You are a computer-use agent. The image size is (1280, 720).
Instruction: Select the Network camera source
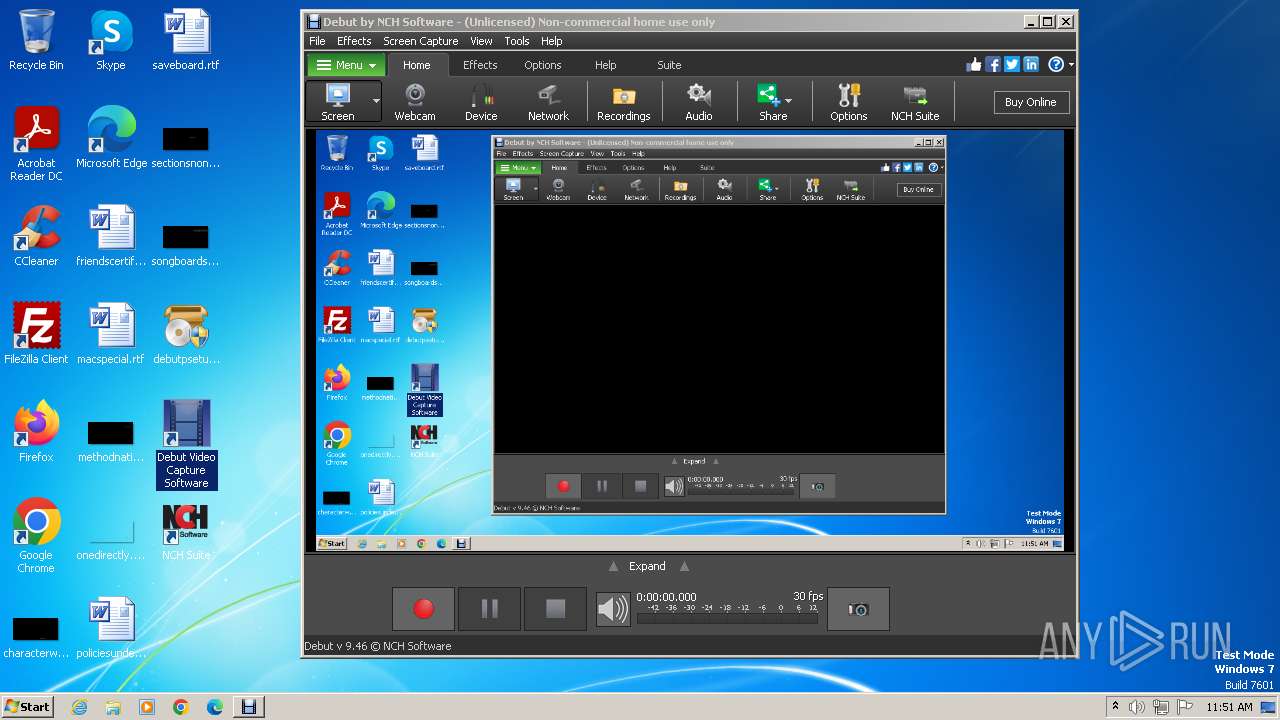pos(548,102)
